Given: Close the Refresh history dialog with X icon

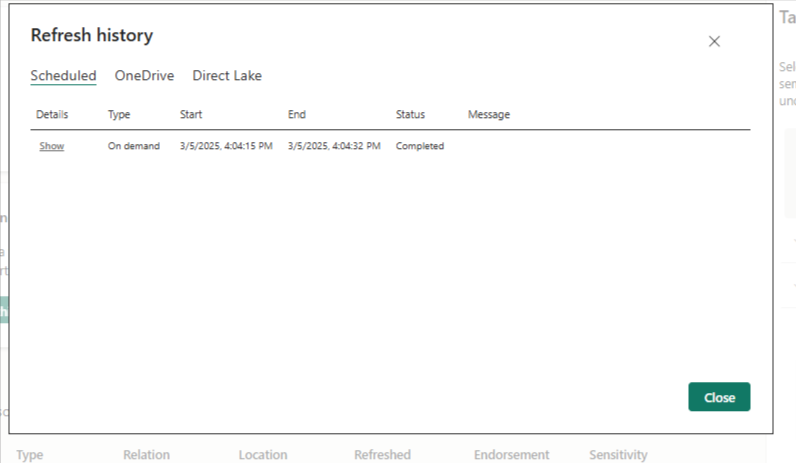Looking at the screenshot, I should tap(714, 41).
